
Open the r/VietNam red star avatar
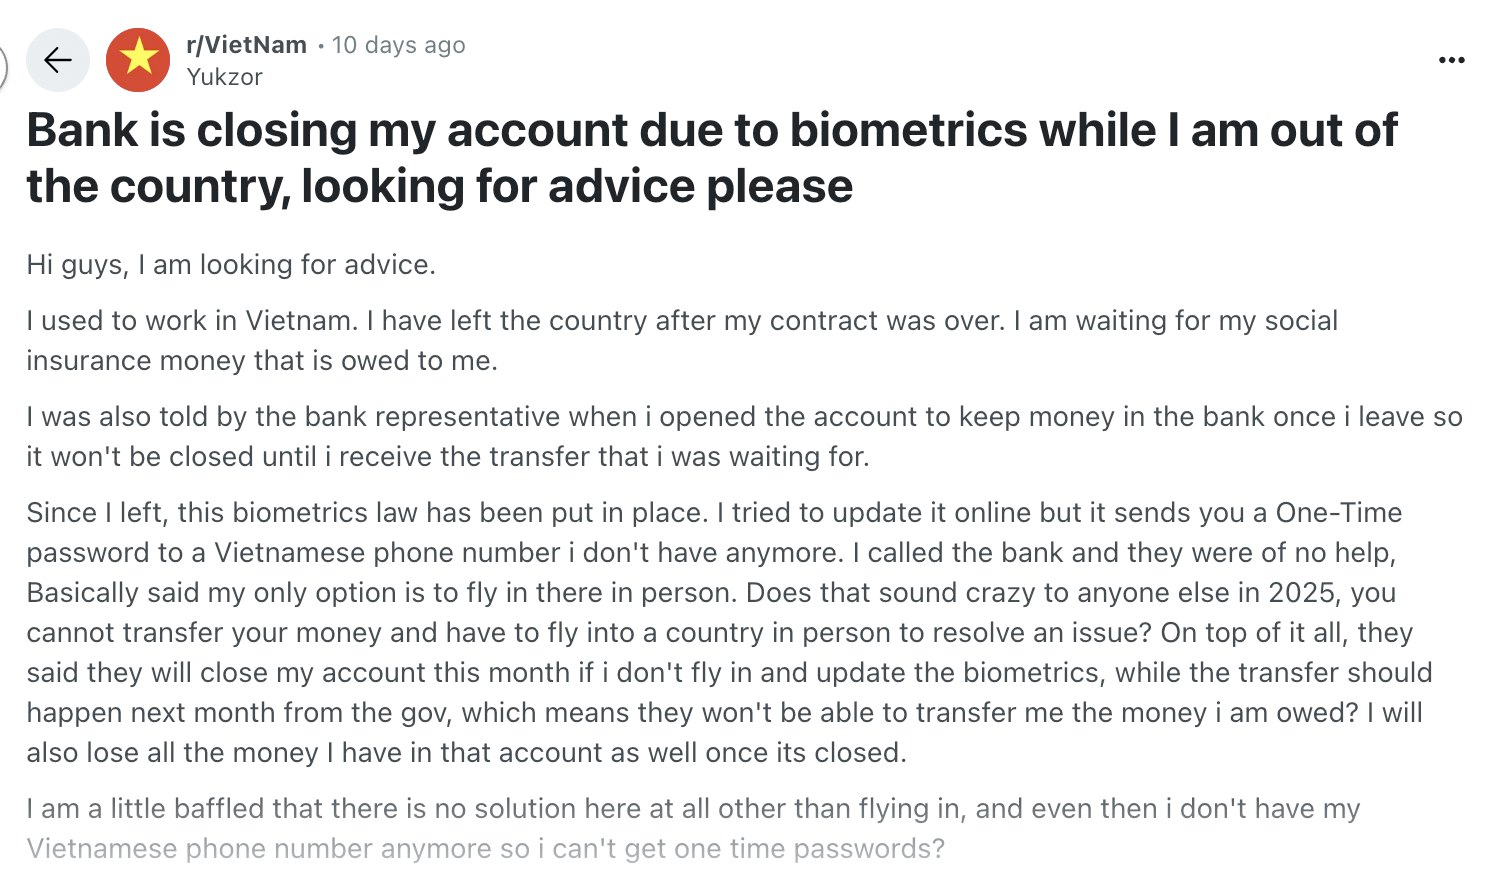[138, 60]
